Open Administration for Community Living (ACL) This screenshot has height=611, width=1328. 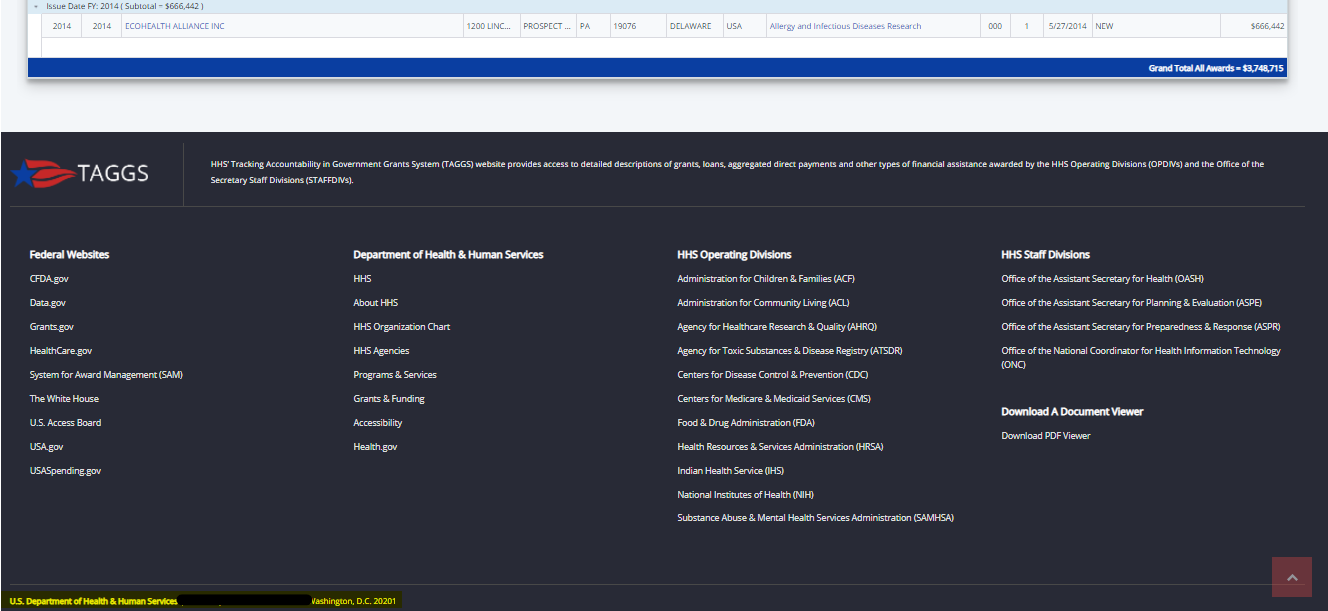click(763, 303)
